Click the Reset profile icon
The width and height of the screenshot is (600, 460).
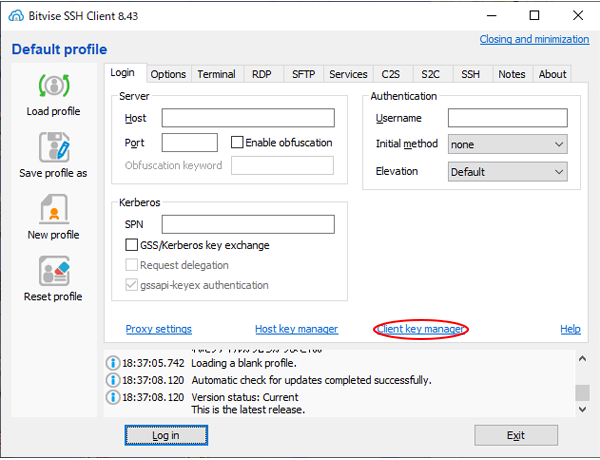pos(54,271)
